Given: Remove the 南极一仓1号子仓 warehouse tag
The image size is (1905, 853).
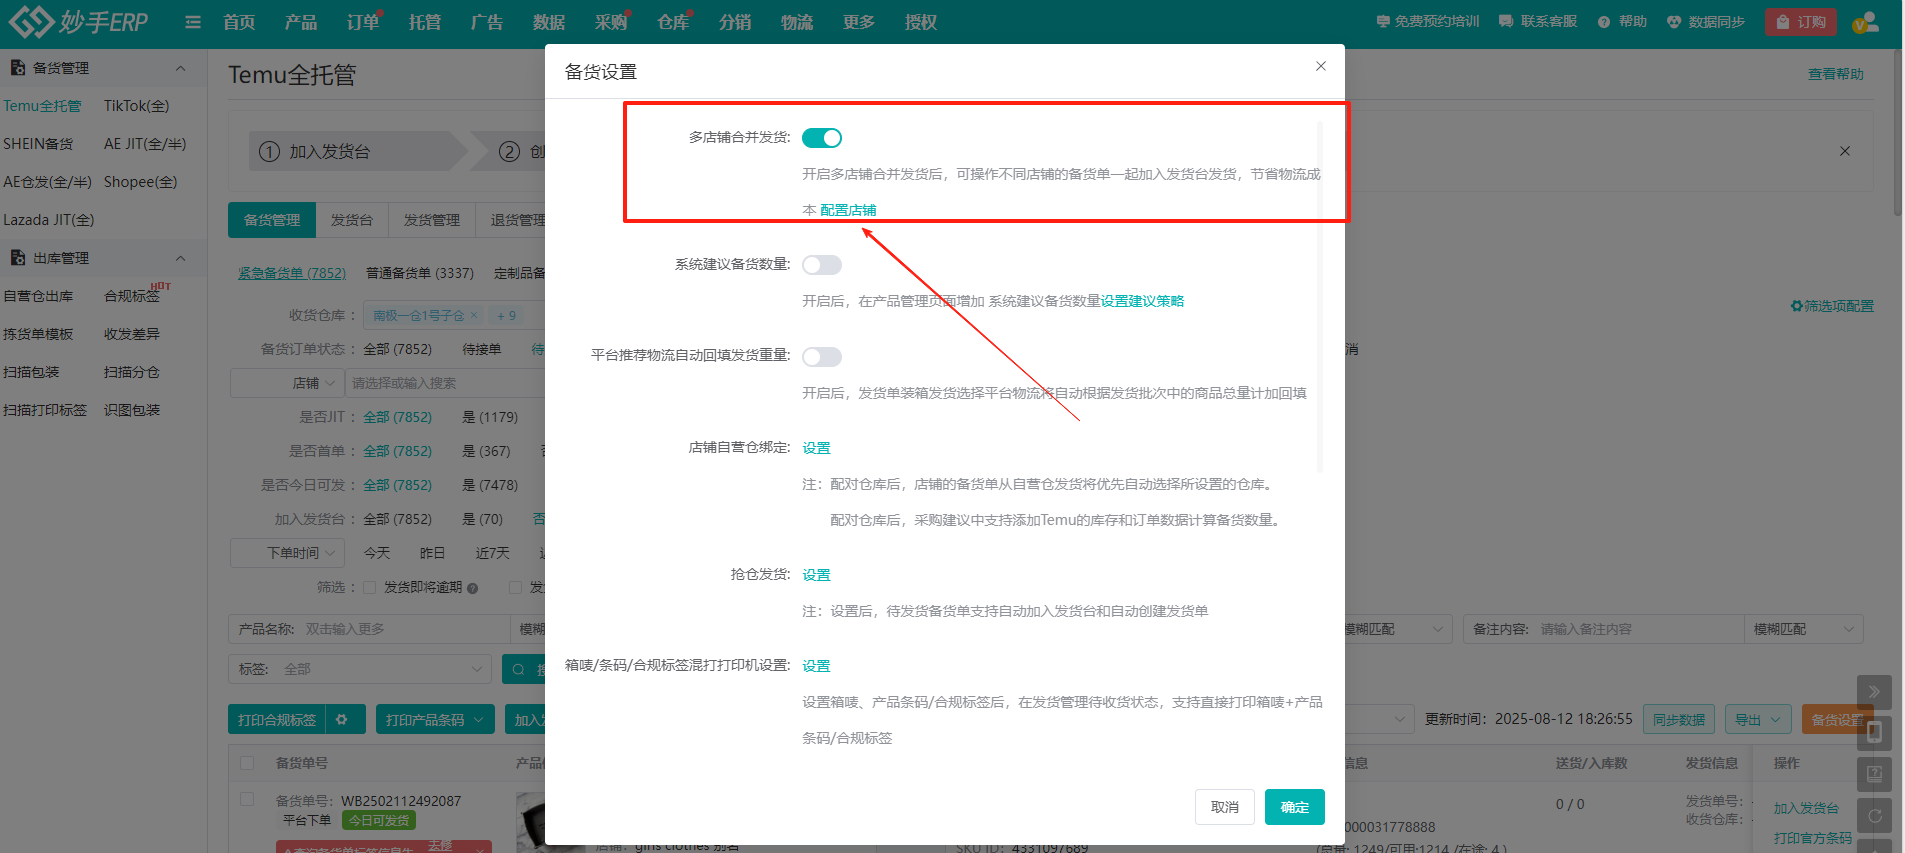Looking at the screenshot, I should coord(474,315).
